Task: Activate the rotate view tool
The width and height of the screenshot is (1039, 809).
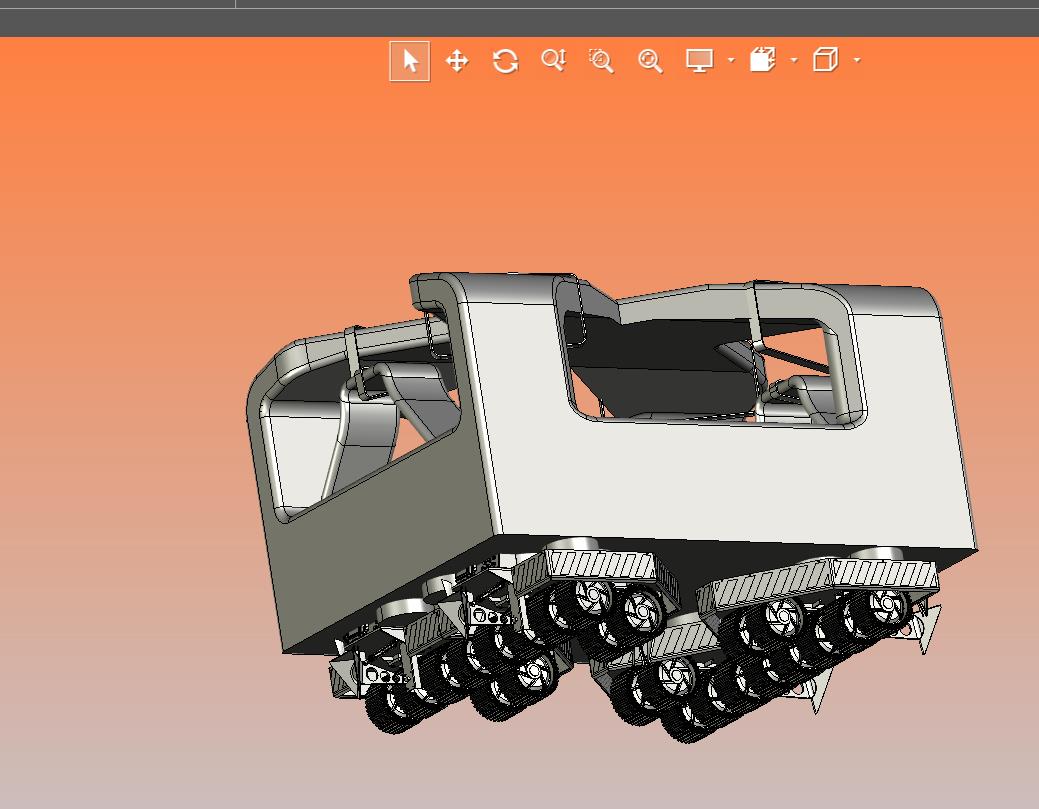Action: pyautogui.click(x=506, y=61)
